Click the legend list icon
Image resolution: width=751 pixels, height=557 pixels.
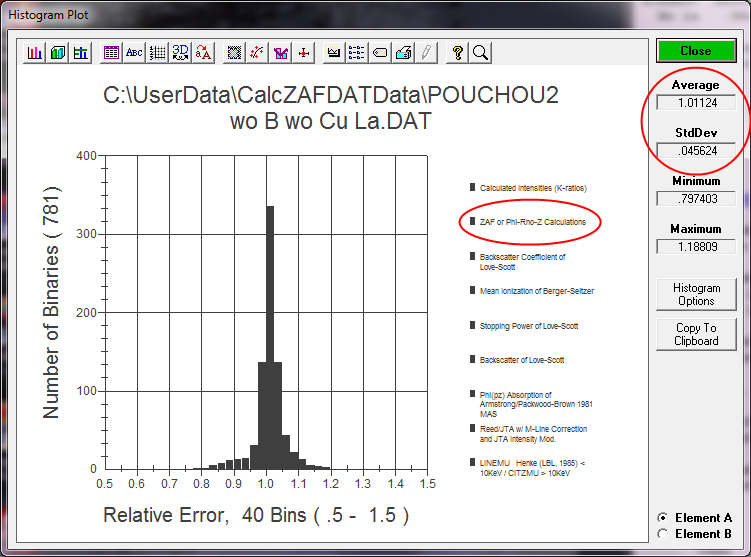click(x=357, y=52)
